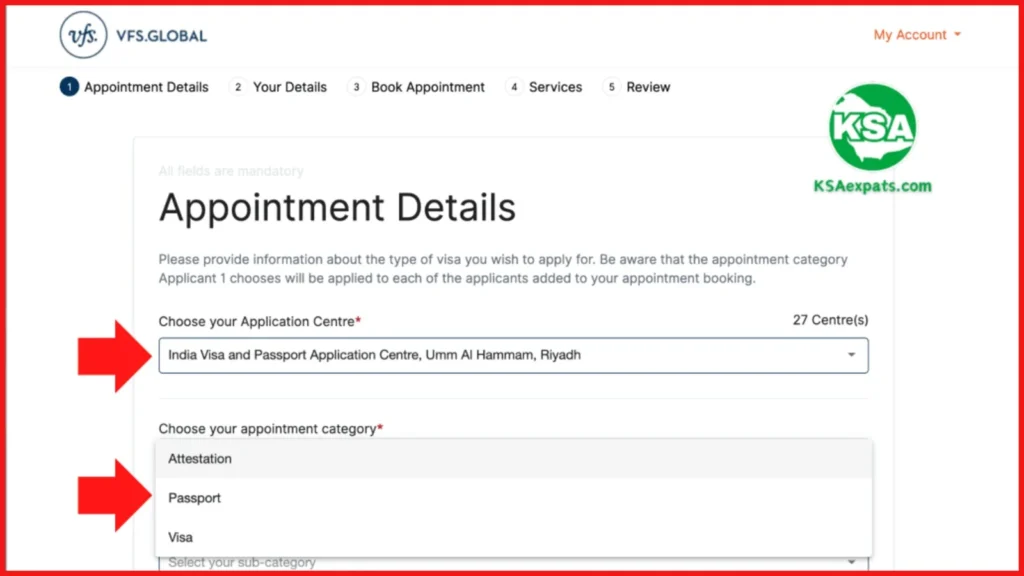Open the Application Centre dropdown
This screenshot has width=1024, height=576.
[513, 355]
